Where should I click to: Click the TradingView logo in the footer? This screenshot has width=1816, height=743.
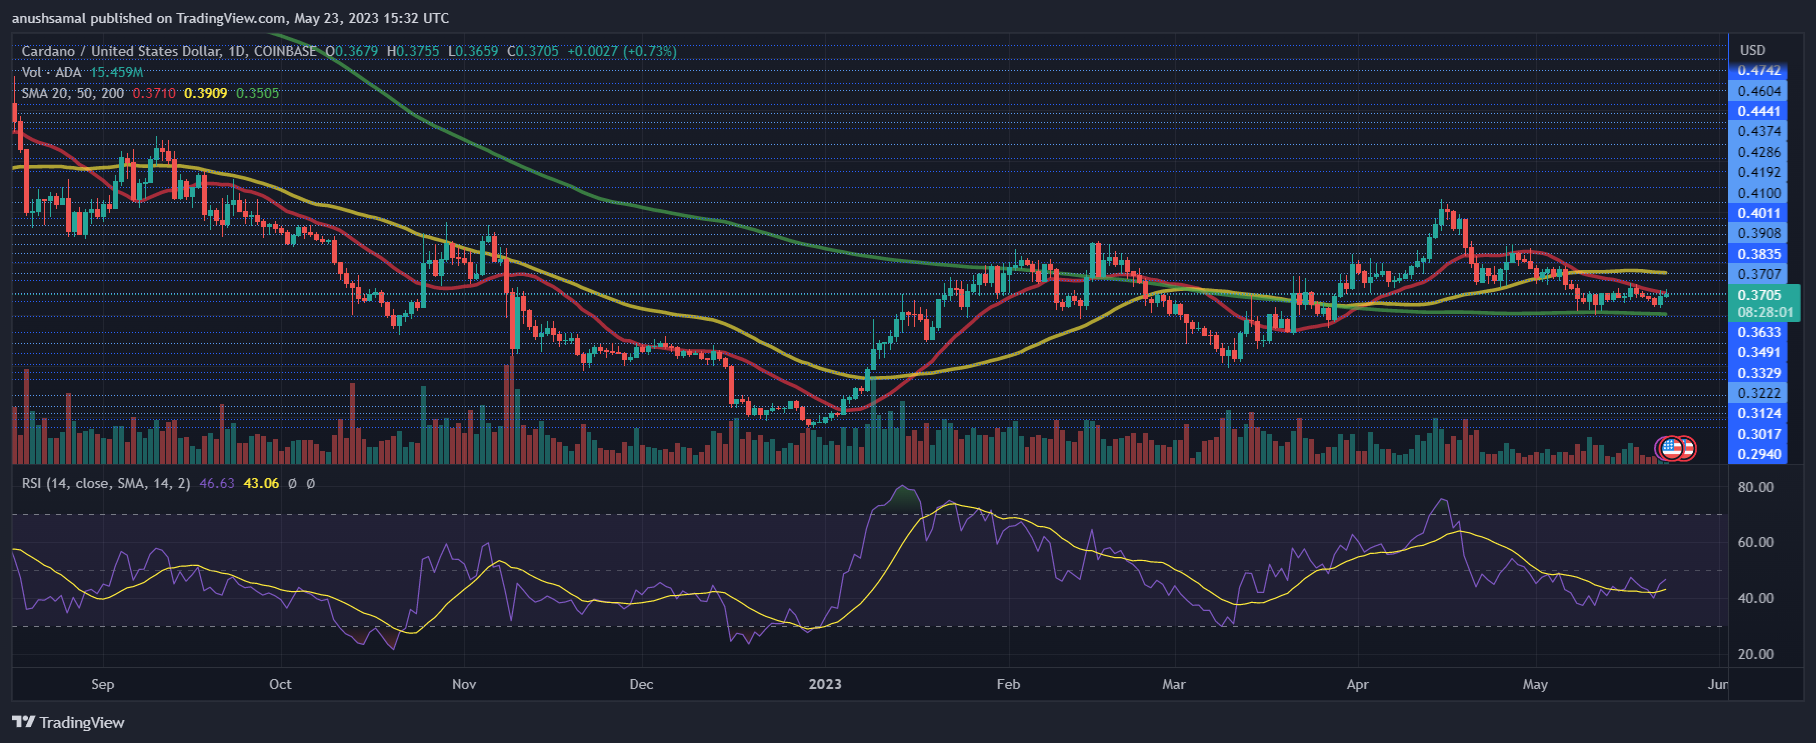(x=69, y=722)
